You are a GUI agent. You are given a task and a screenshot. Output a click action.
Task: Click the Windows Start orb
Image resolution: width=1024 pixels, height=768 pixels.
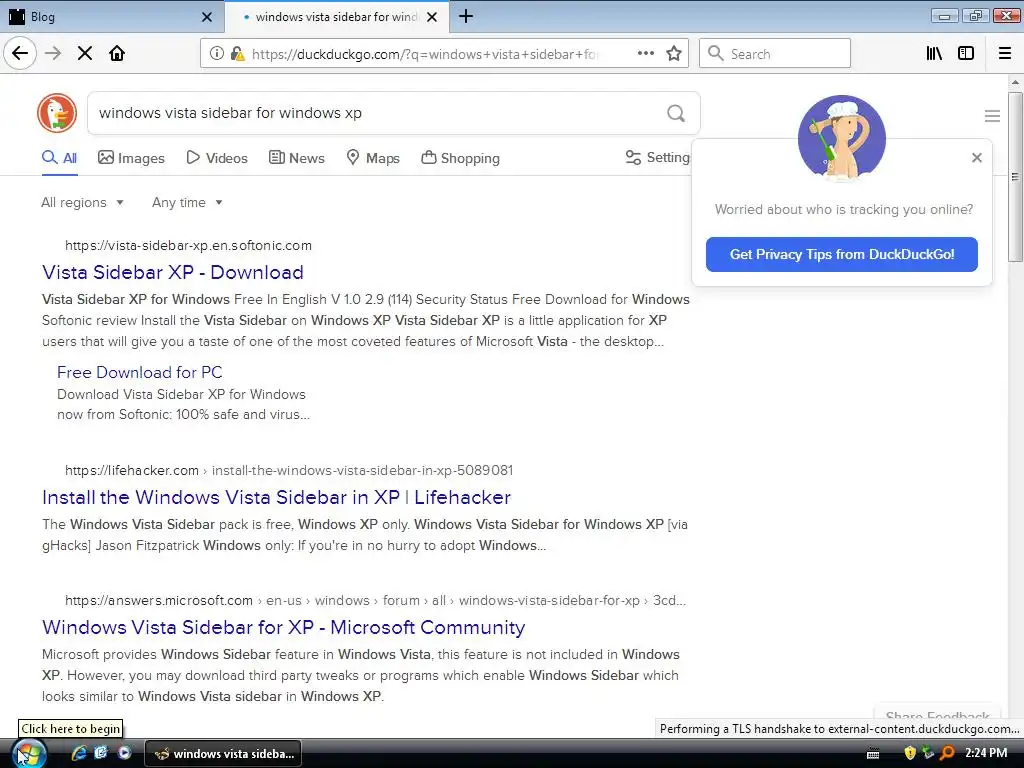pos(29,753)
